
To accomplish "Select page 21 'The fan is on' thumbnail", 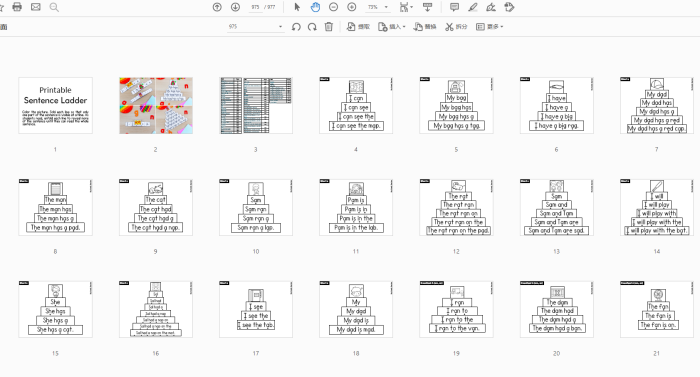I will [x=657, y=309].
